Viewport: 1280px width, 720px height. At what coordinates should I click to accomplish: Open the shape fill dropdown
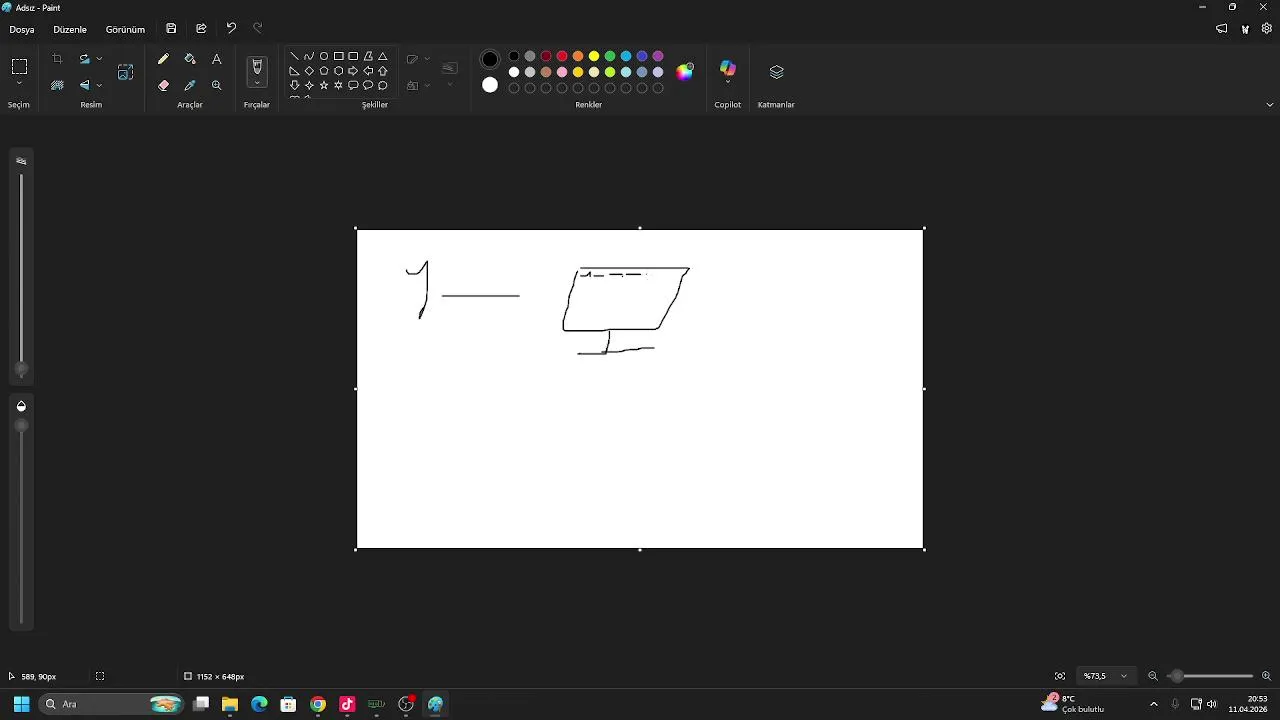click(x=427, y=86)
